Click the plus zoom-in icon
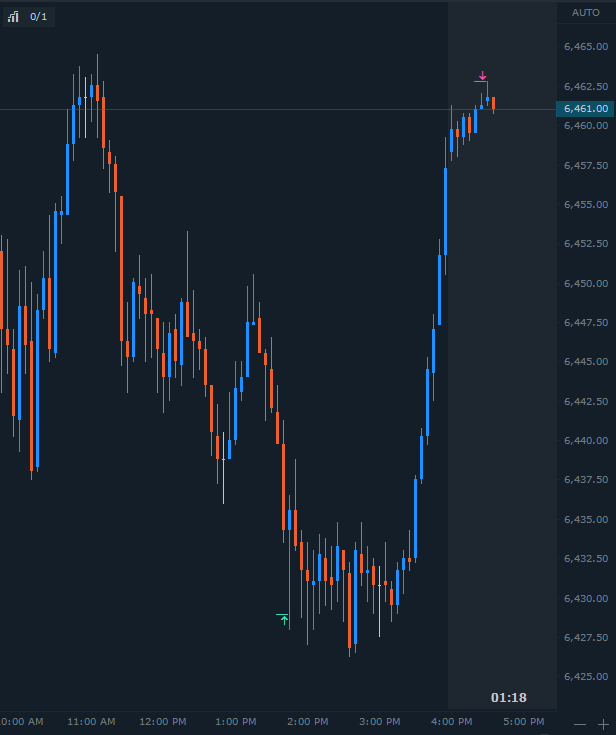Viewport: 616px width, 735px height. point(603,725)
